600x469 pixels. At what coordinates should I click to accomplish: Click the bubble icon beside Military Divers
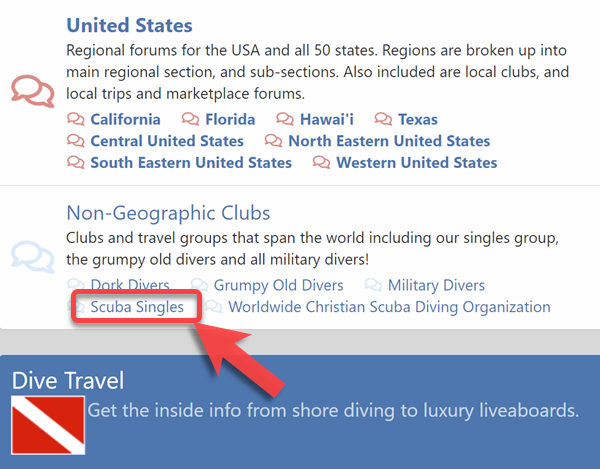pos(373,286)
